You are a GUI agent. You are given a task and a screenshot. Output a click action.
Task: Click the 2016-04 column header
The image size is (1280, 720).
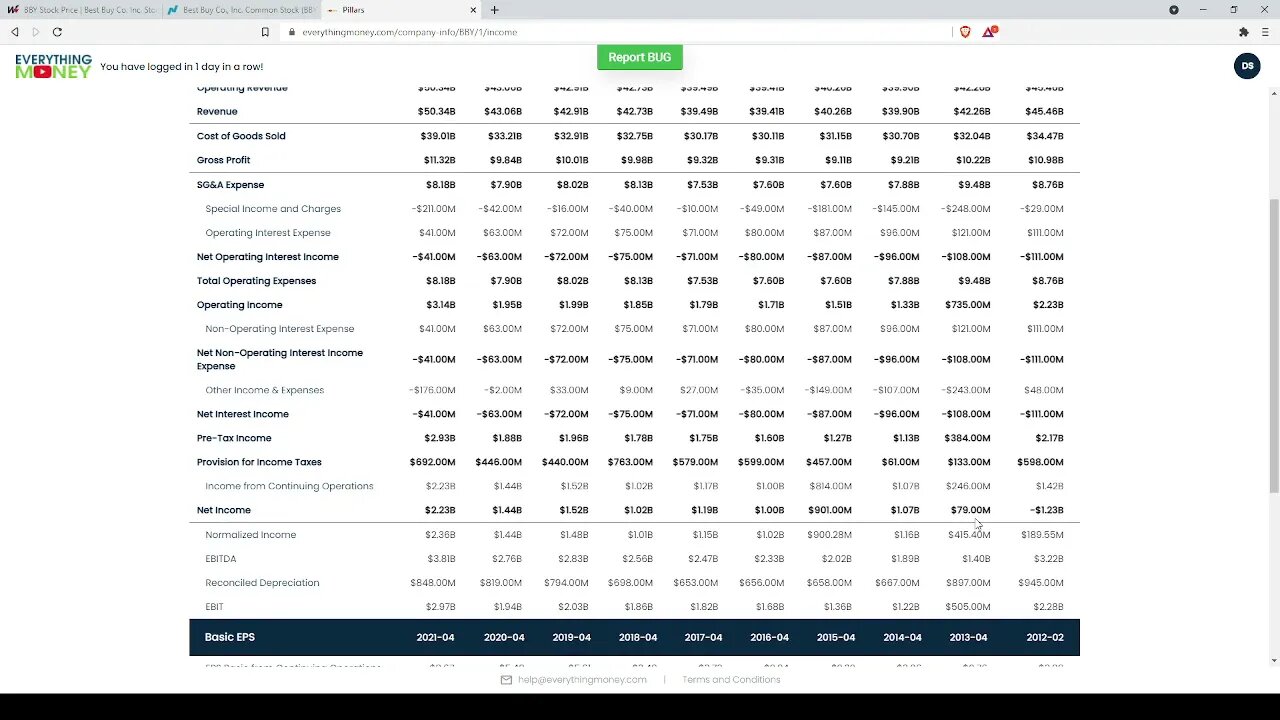tap(769, 637)
